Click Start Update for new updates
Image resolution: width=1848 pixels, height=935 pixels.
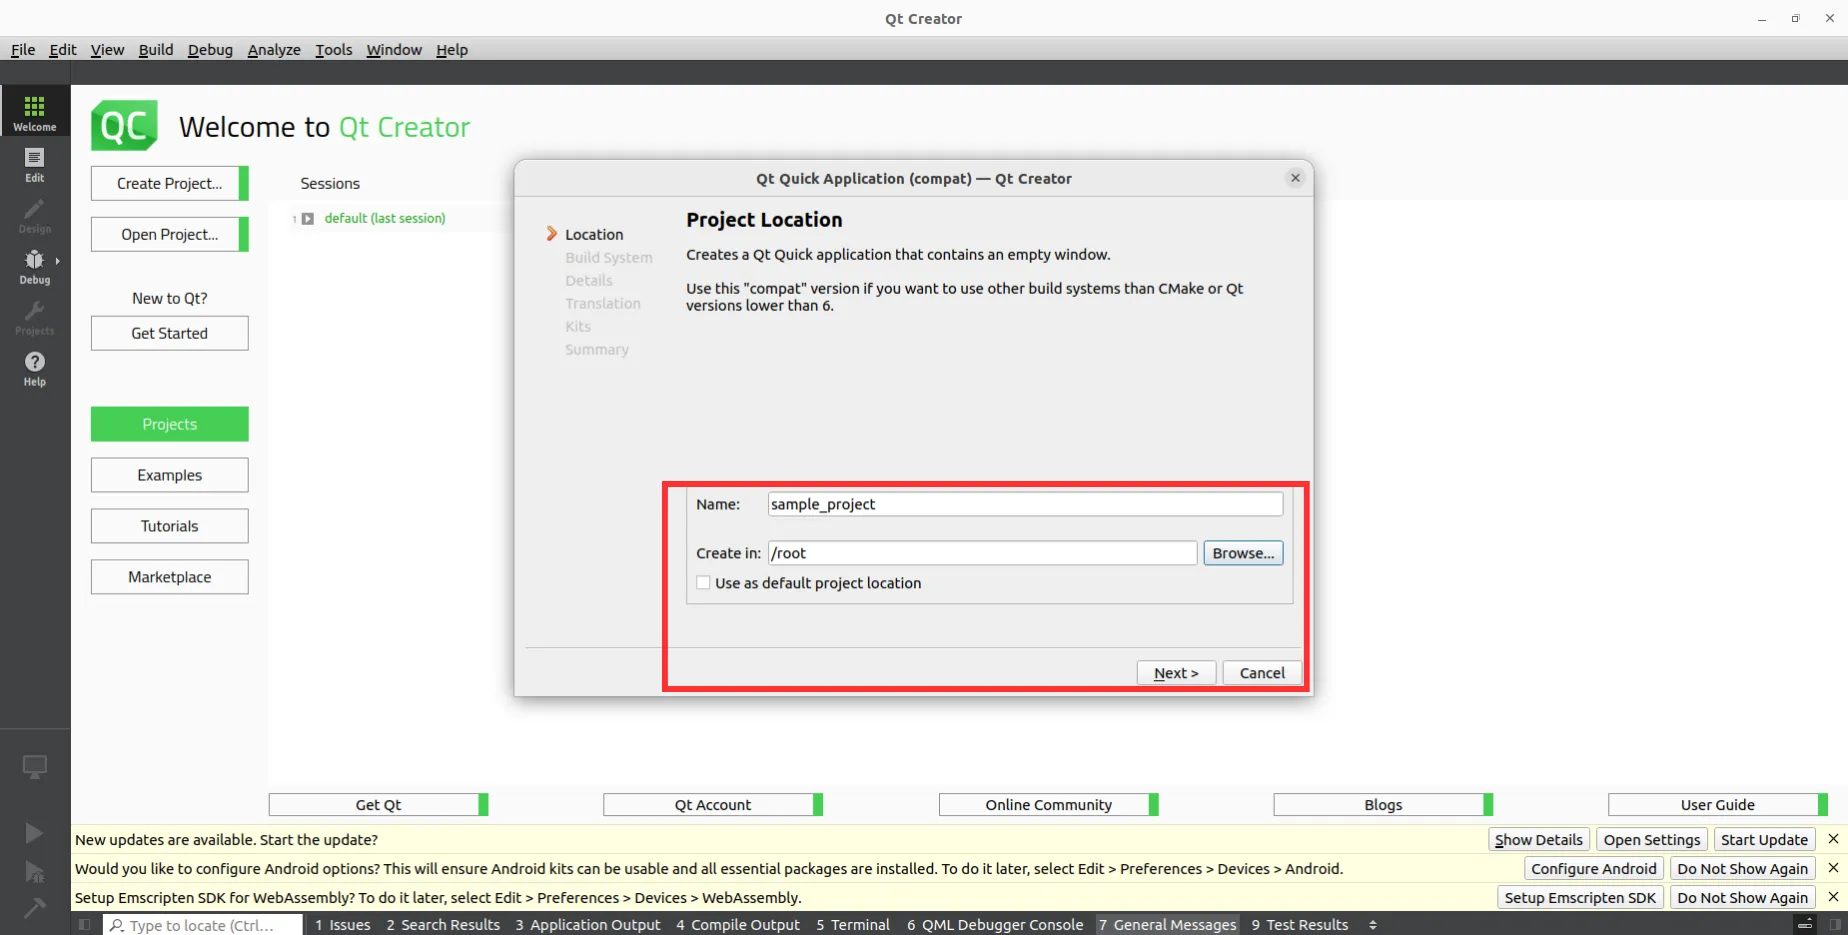[1764, 839]
